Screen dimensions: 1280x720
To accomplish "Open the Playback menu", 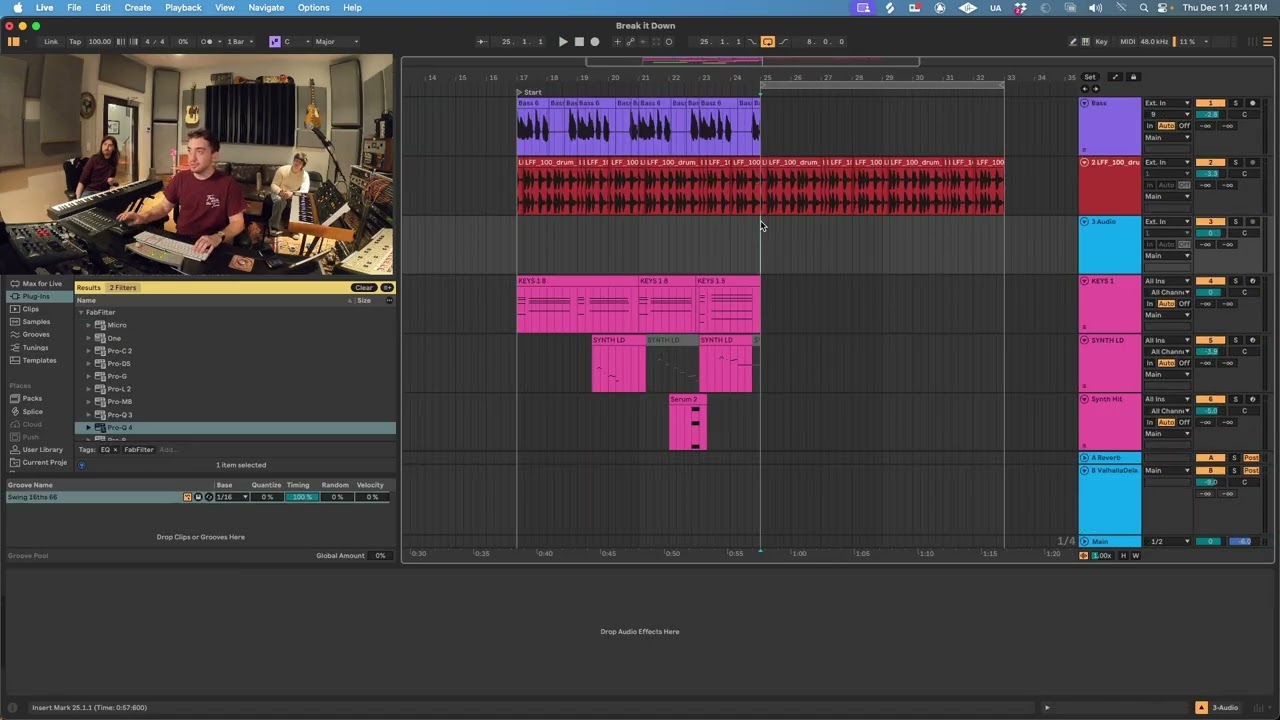I will tap(183, 7).
